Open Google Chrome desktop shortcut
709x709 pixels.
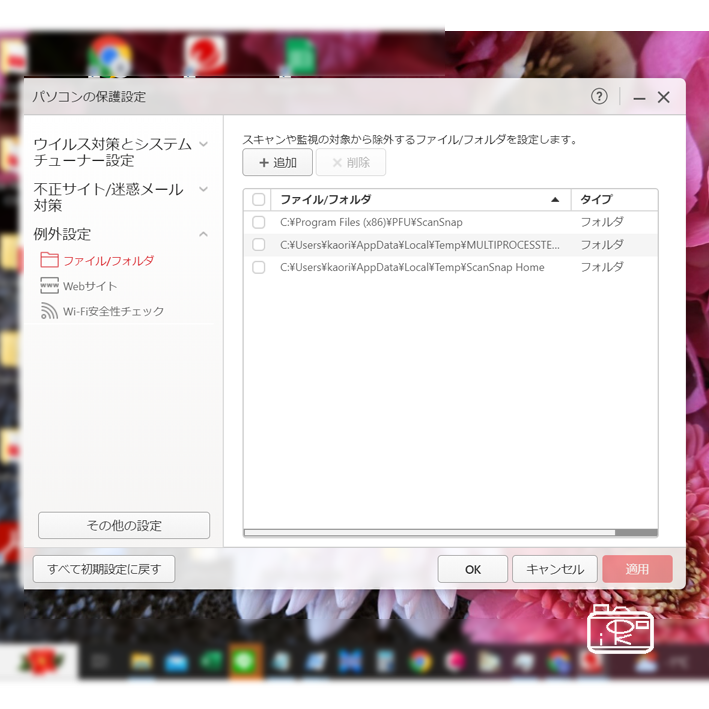pos(109,54)
